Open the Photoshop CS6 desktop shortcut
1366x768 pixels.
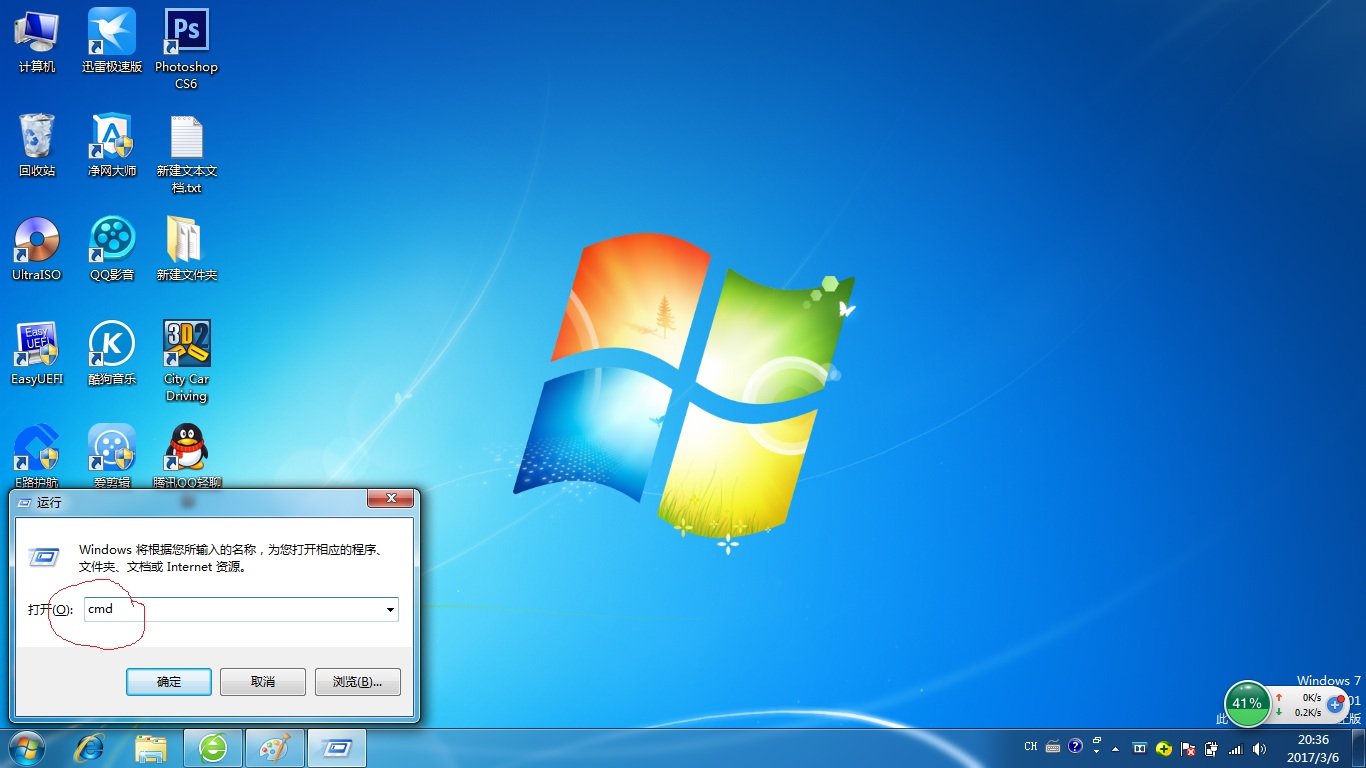(x=186, y=34)
